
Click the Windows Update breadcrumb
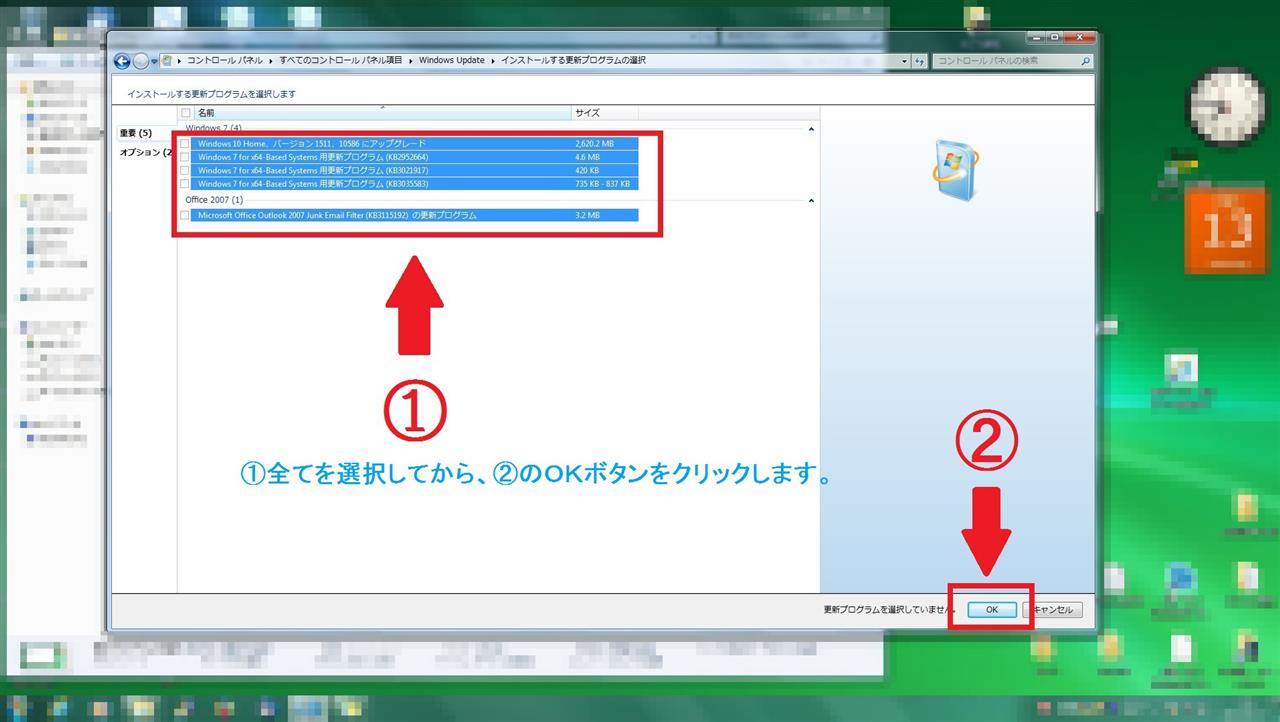[452, 61]
